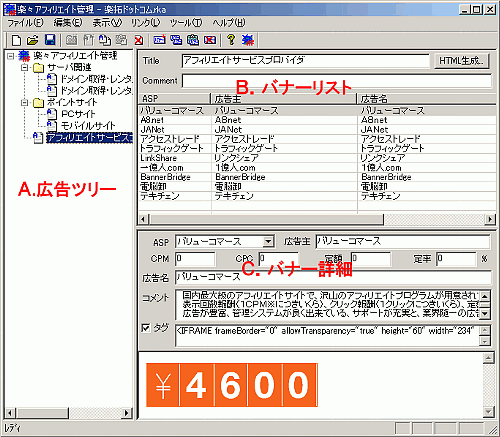Select the JANet row in ASP column
The image size is (500, 437).
[x=153, y=129]
